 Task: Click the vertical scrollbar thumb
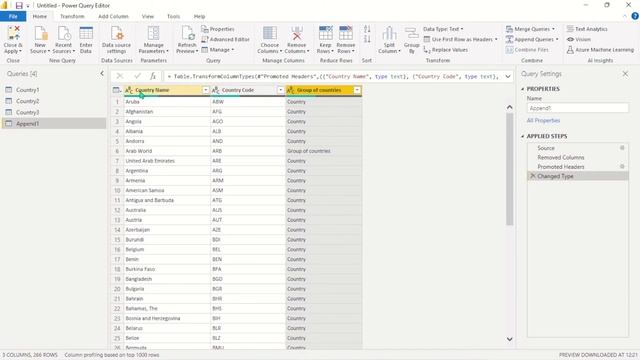click(x=509, y=169)
